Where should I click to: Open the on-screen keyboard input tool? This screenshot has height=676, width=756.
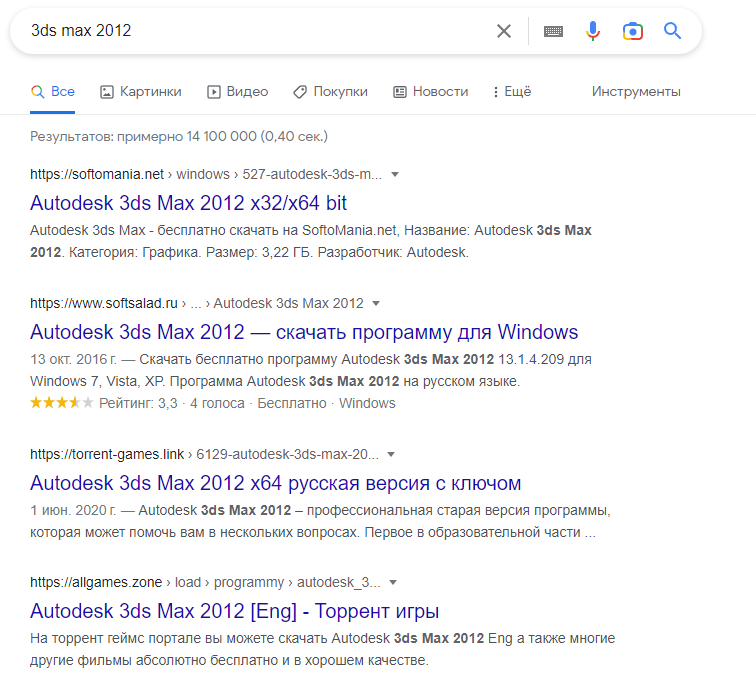[553, 31]
